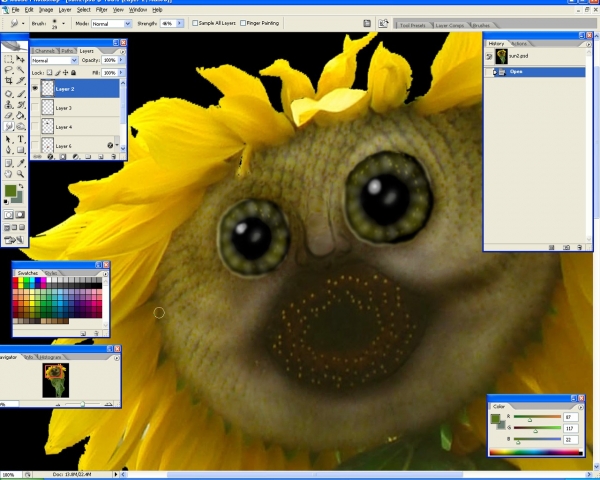This screenshot has width=600, height=480.
Task: Select the Brush tool
Action: click(20, 94)
